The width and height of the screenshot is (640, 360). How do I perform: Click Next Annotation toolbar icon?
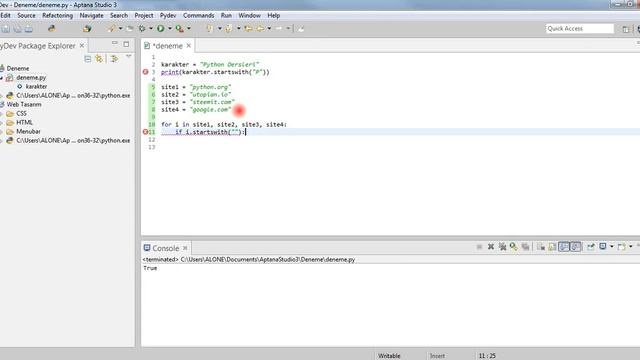click(209, 29)
